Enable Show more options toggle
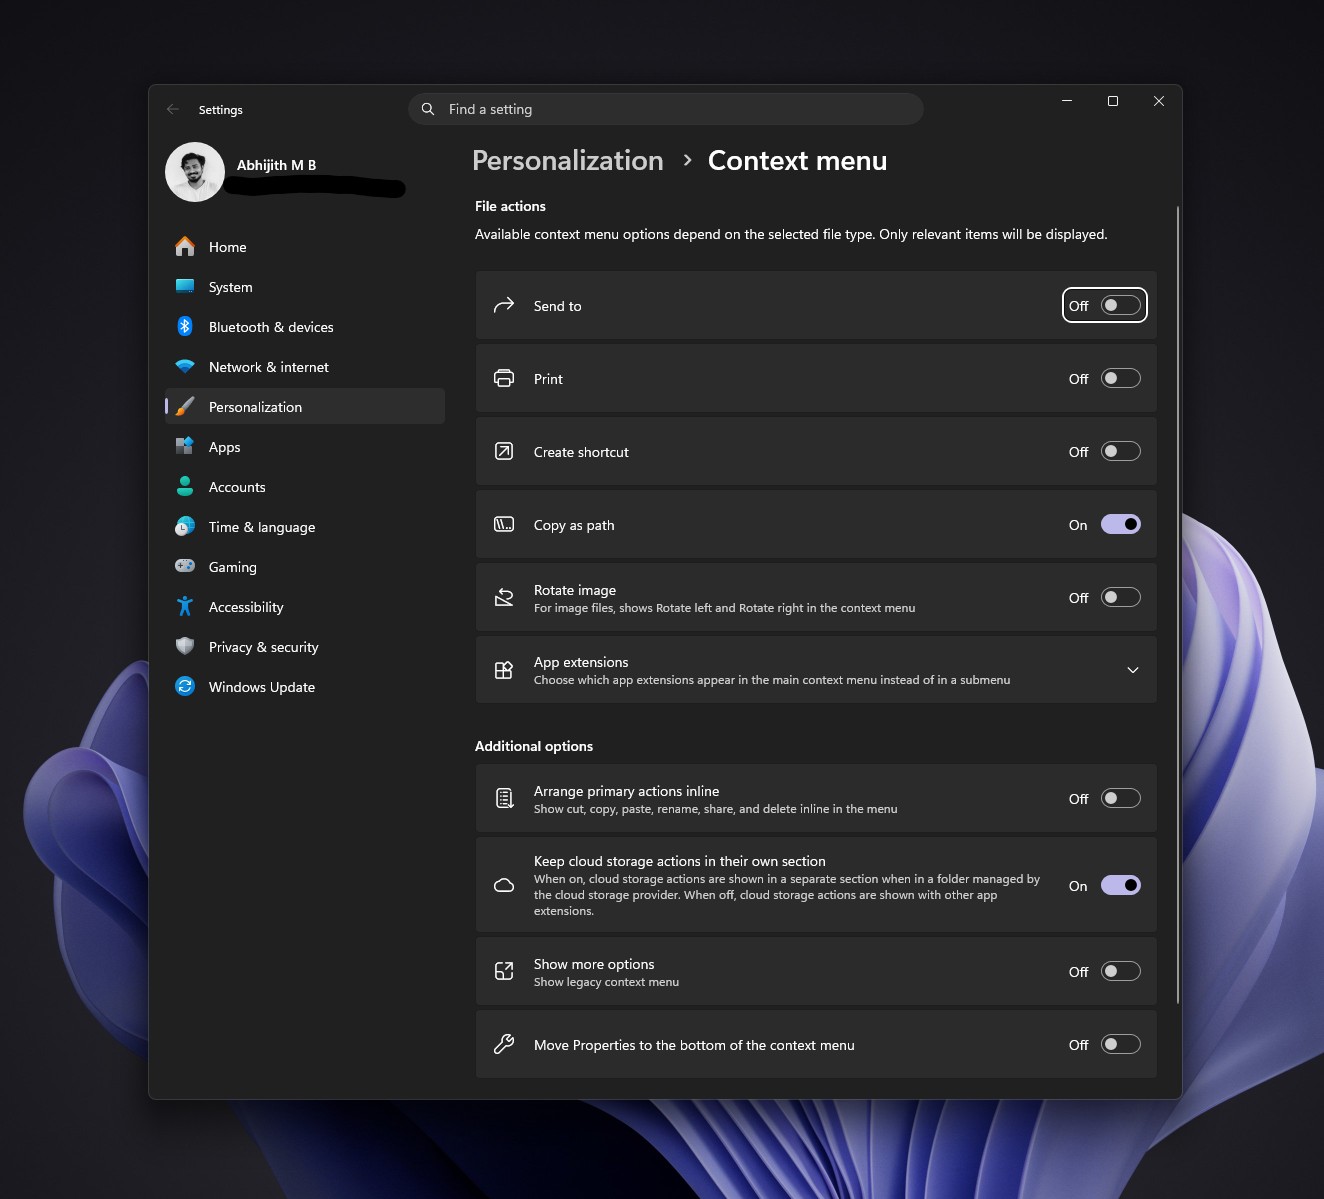 click(1121, 971)
